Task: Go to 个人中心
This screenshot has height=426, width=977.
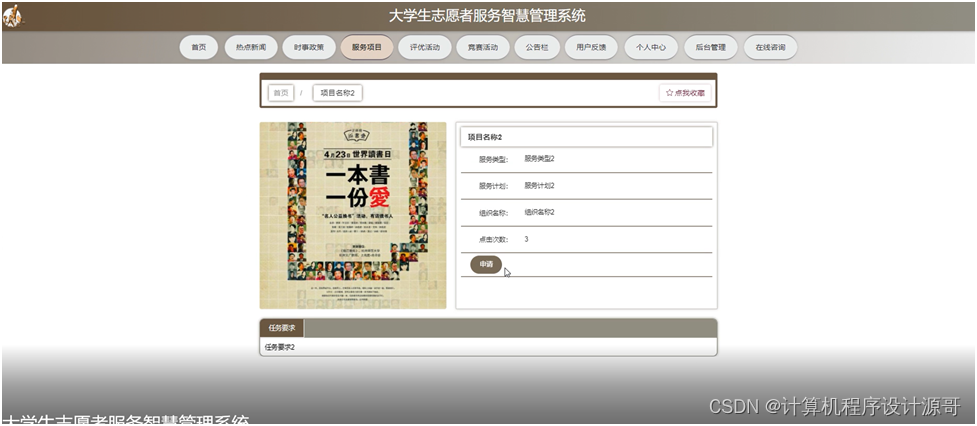Action: pyautogui.click(x=651, y=47)
